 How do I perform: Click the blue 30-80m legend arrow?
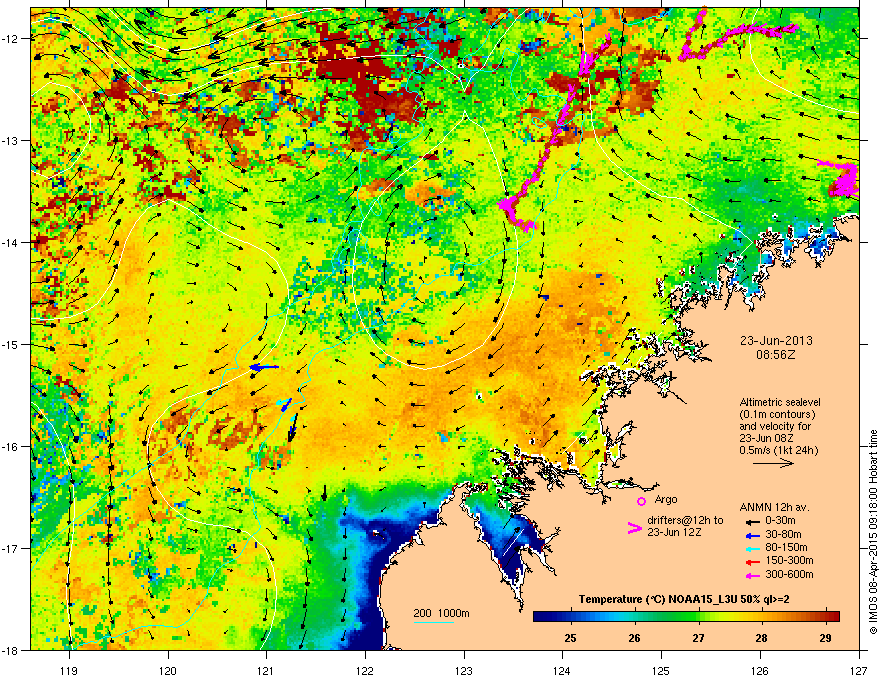pyautogui.click(x=753, y=536)
